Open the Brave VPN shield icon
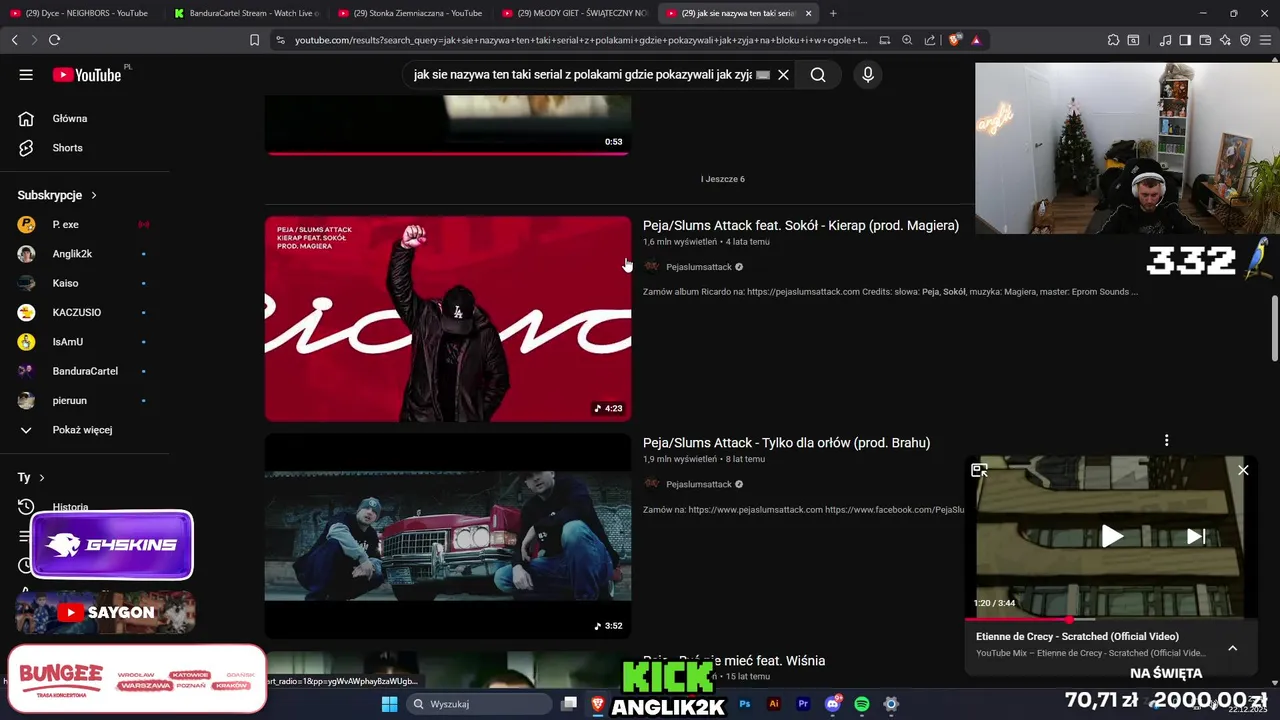 (x=1245, y=40)
